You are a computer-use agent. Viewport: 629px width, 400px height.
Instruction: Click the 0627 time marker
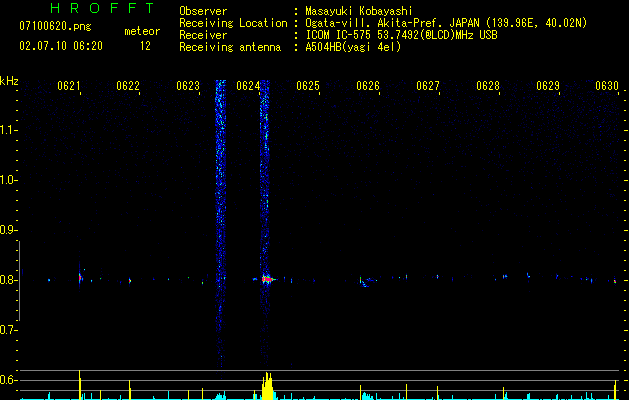(x=428, y=86)
